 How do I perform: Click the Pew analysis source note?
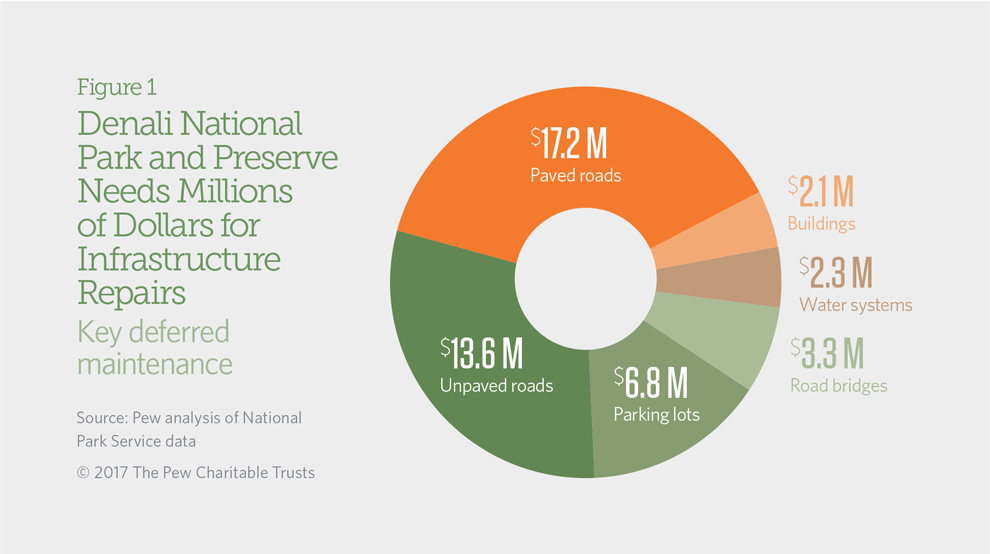188,428
